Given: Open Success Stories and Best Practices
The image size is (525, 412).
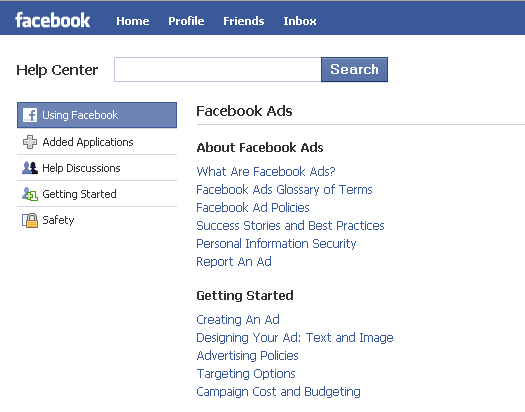Looking at the screenshot, I should 290,226.
